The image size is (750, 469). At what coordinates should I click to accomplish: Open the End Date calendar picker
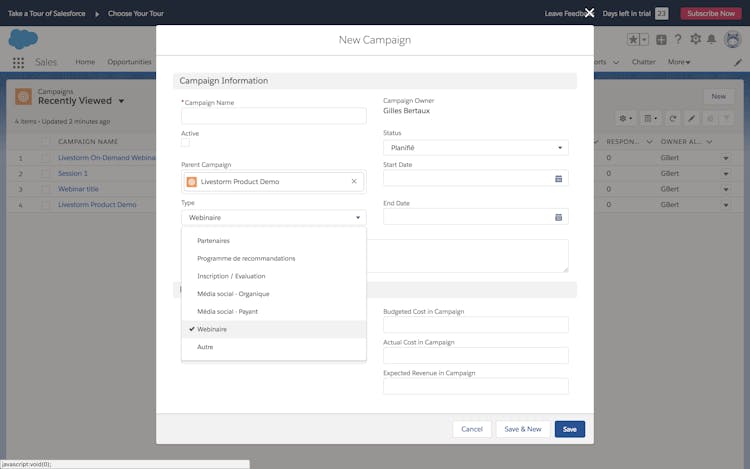coord(559,217)
